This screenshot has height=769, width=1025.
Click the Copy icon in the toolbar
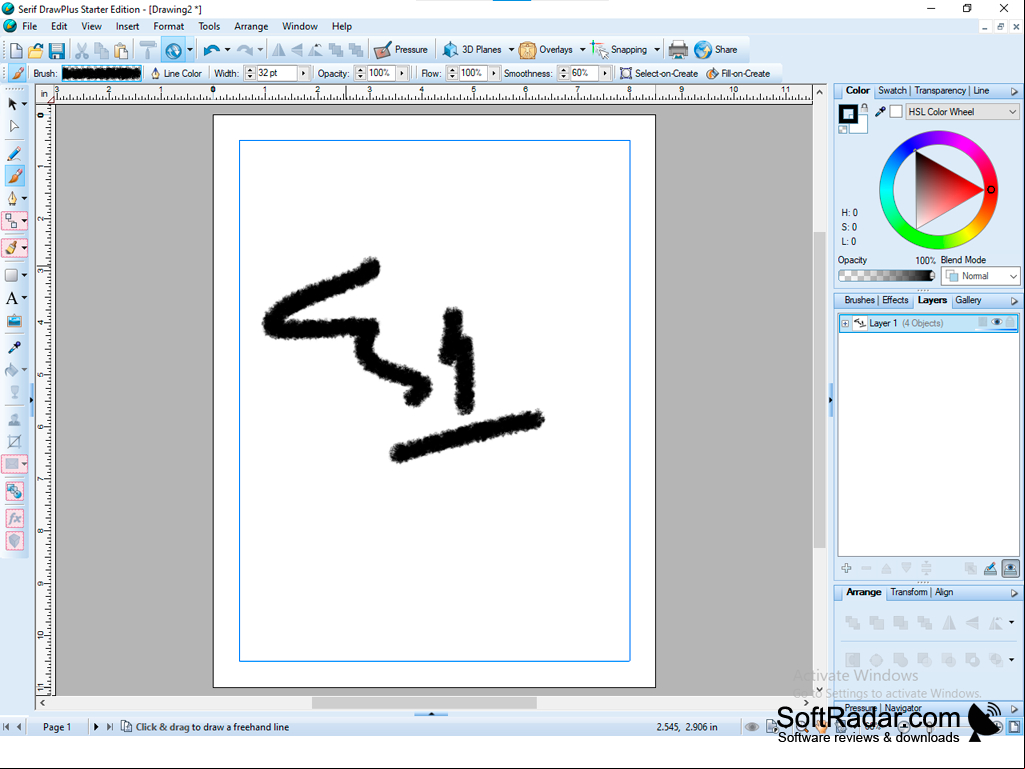(x=101, y=50)
